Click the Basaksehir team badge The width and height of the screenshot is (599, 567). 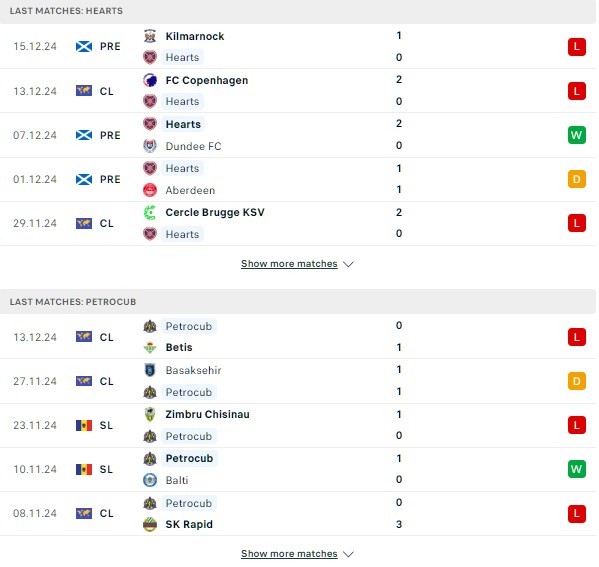click(150, 370)
